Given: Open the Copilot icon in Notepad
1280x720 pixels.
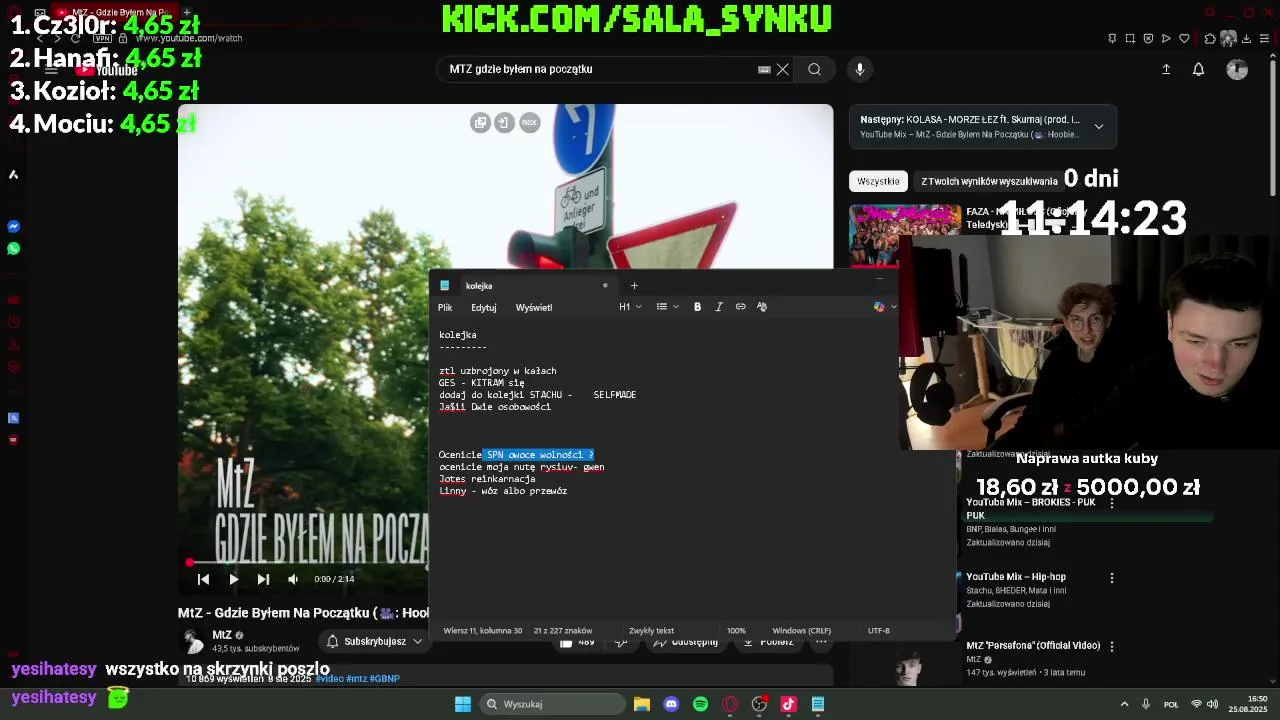Looking at the screenshot, I should (879, 307).
